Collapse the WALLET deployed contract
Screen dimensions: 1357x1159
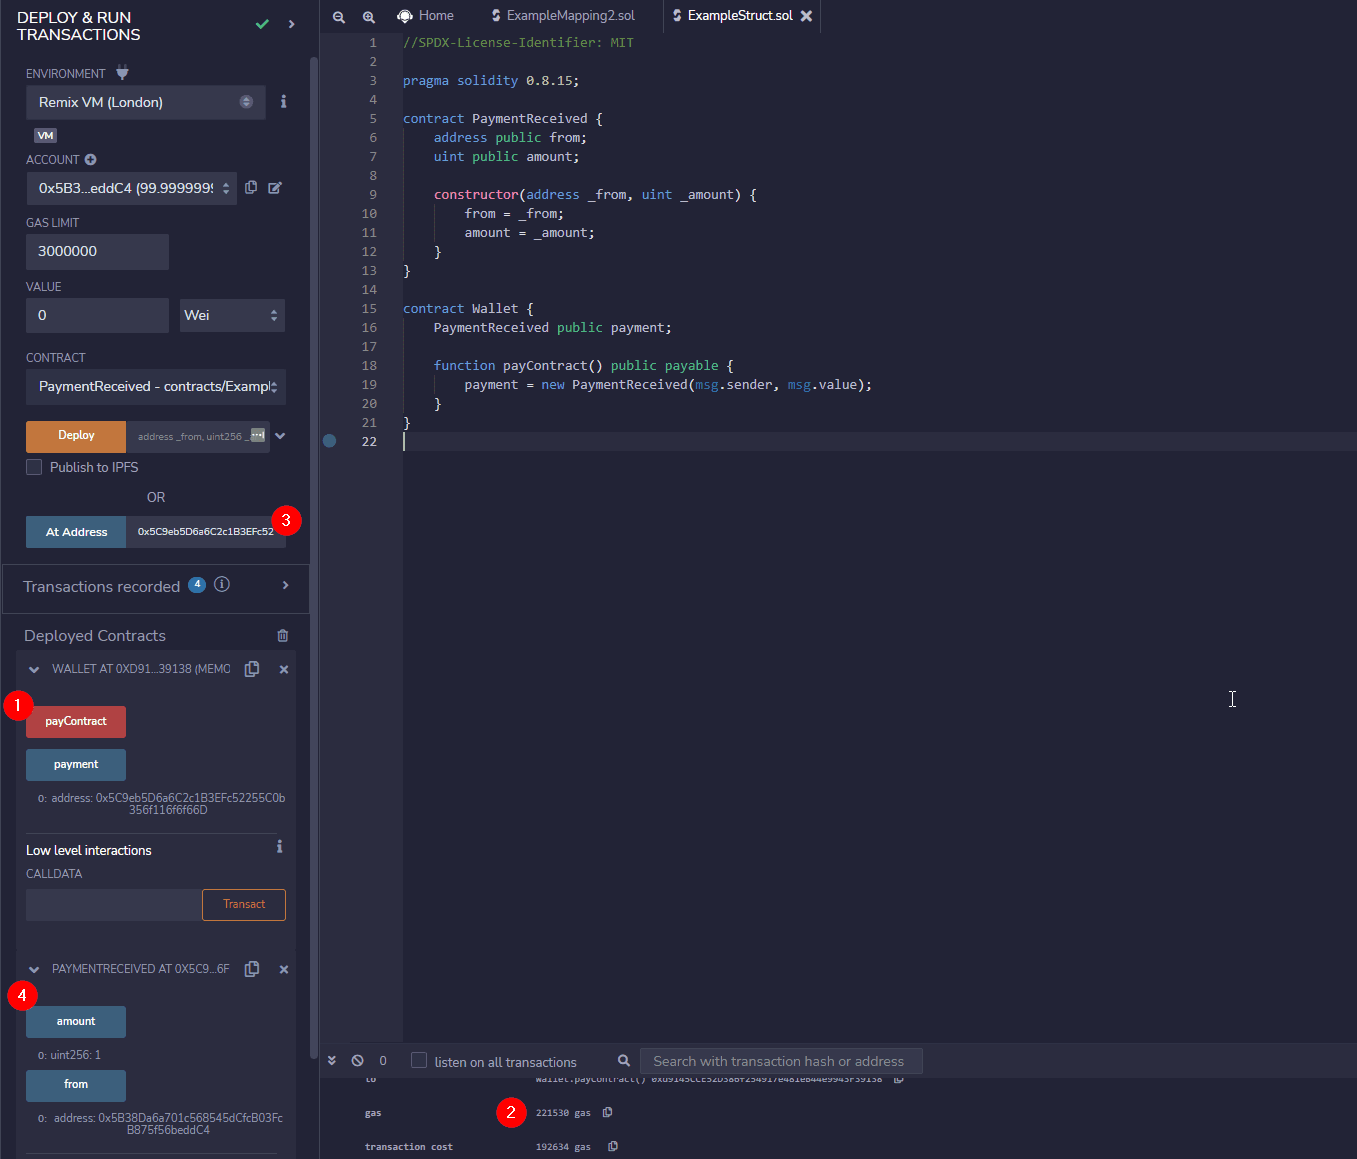34,670
